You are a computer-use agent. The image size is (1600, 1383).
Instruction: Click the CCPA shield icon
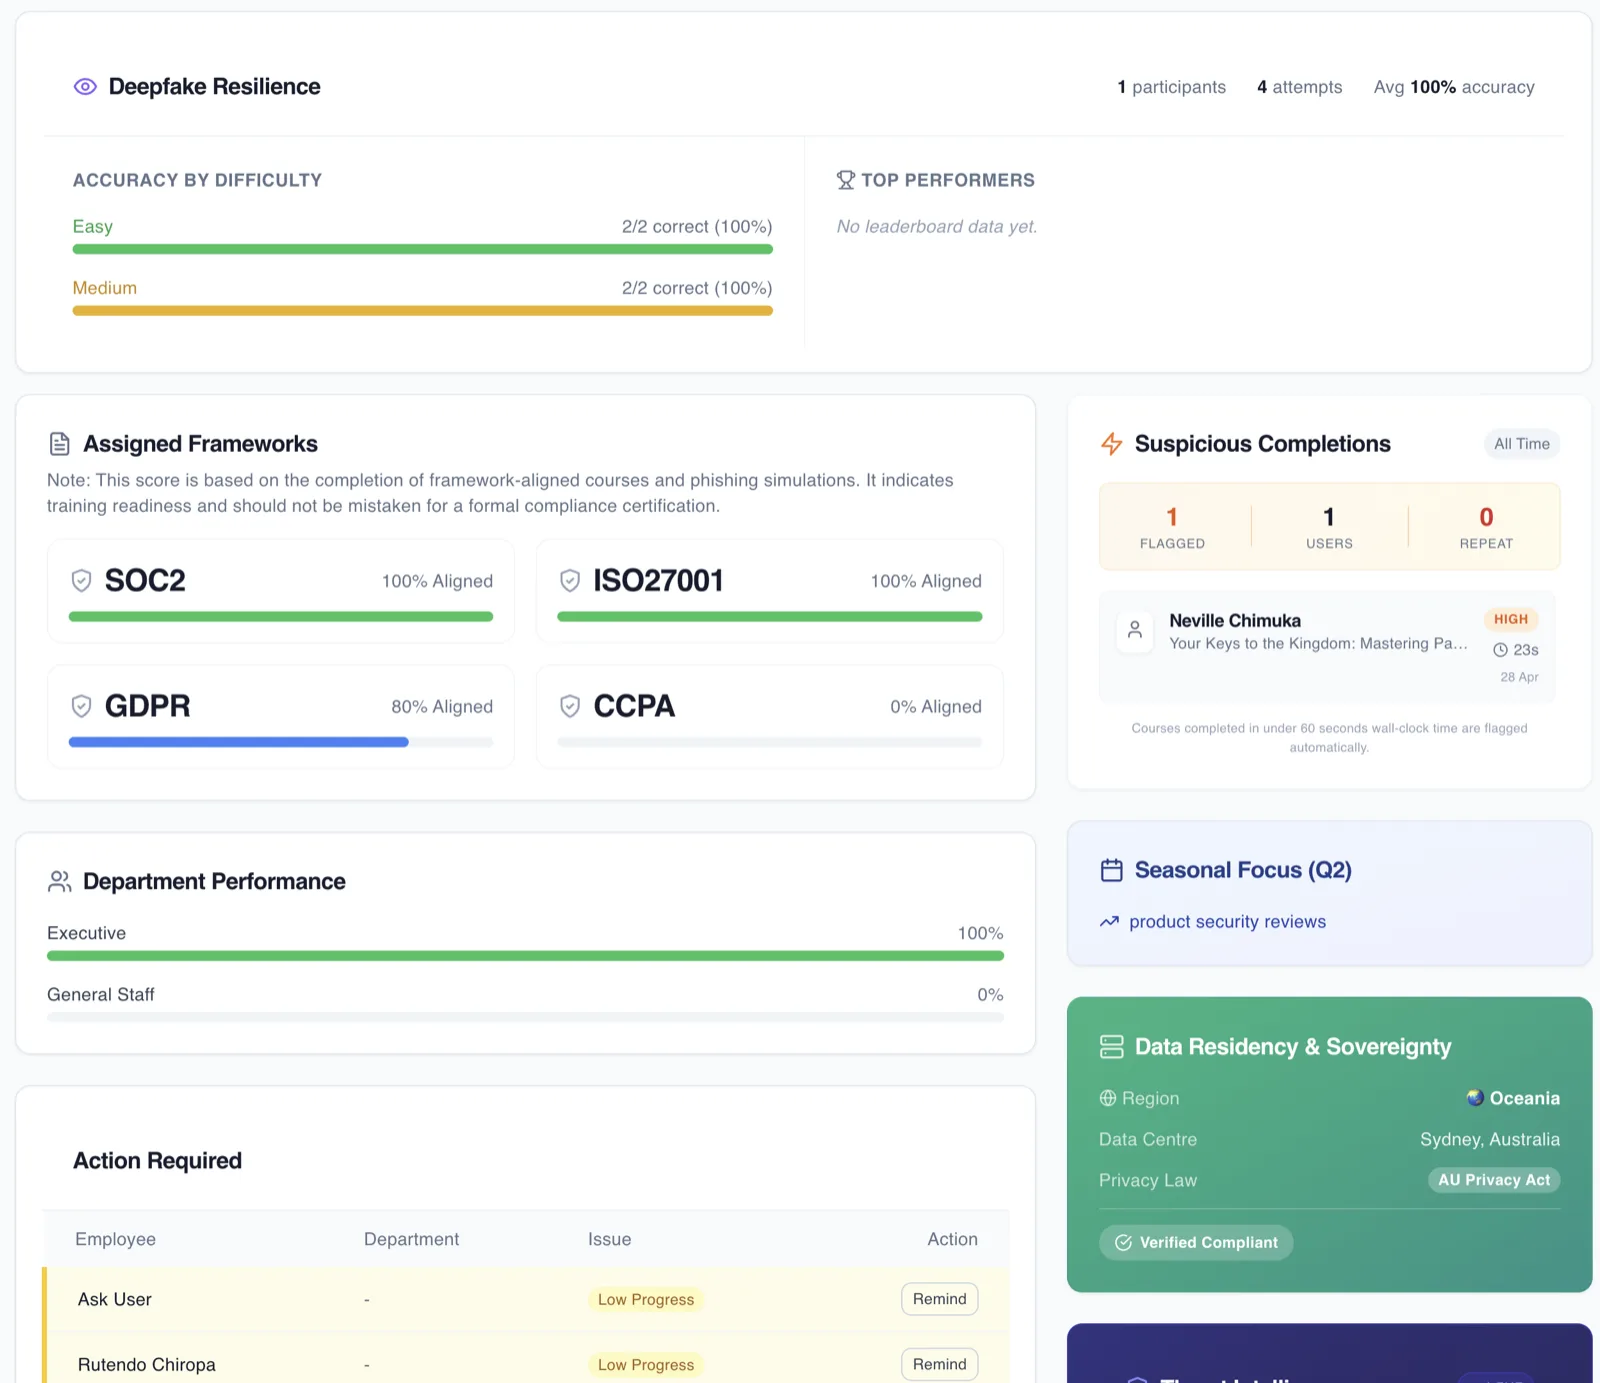pos(570,707)
